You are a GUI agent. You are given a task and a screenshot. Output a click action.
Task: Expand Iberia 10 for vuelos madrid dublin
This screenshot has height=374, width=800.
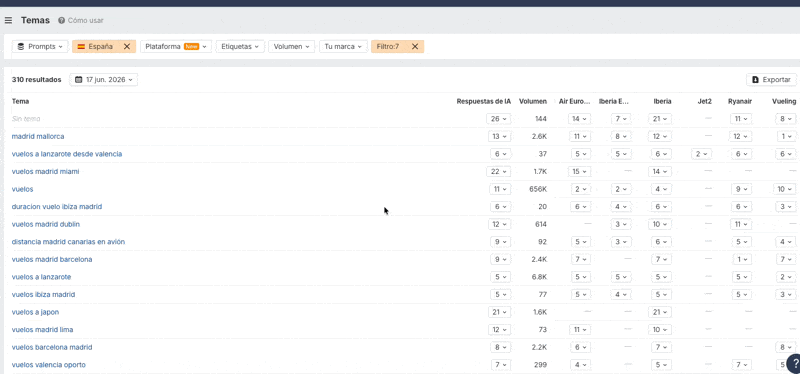661,224
